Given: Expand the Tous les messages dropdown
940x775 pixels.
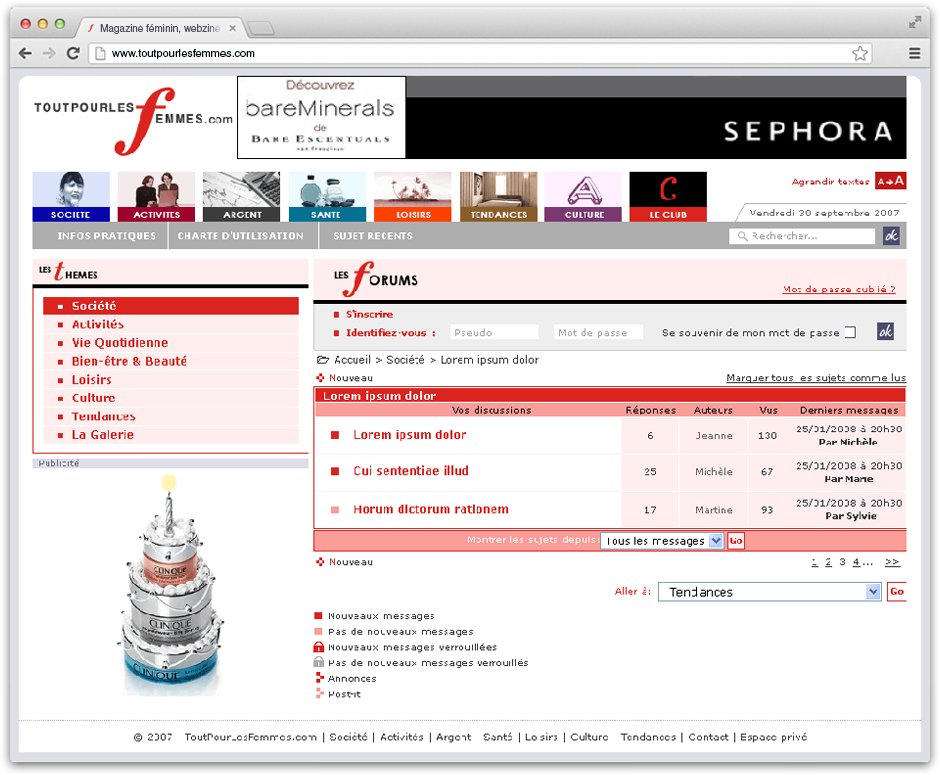Looking at the screenshot, I should tap(662, 541).
